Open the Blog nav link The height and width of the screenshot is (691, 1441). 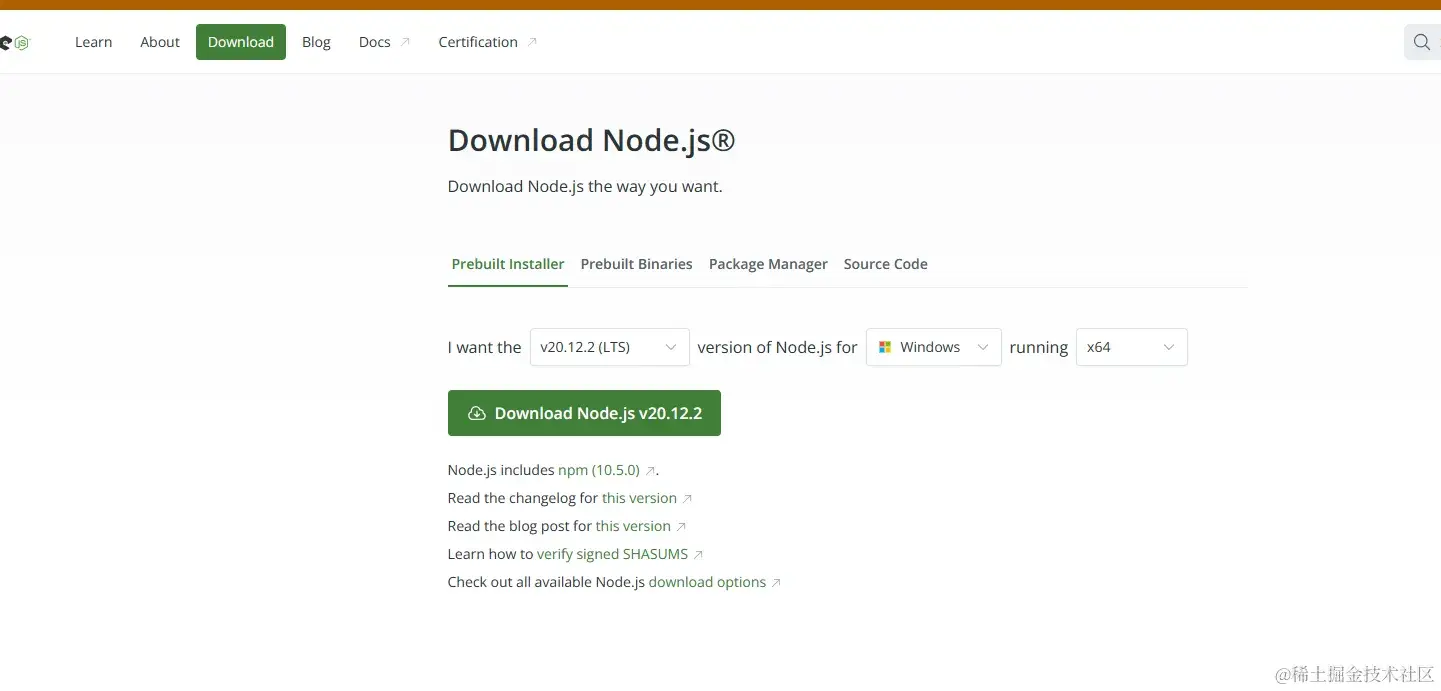(x=316, y=42)
